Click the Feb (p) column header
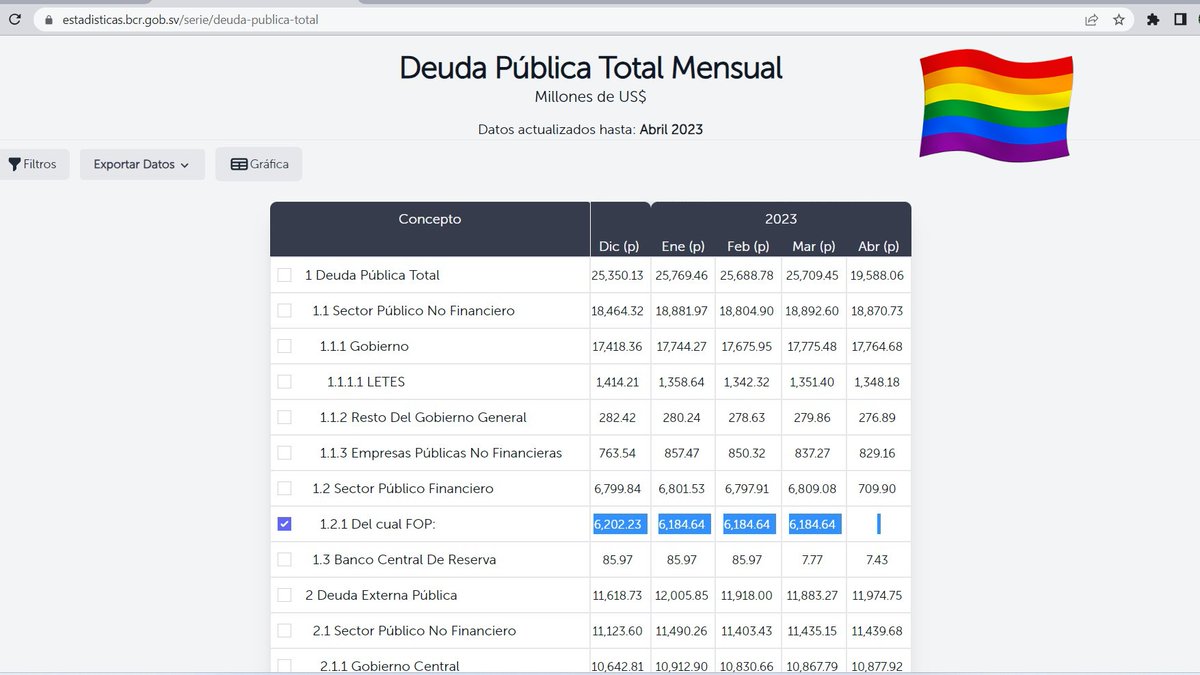The height and width of the screenshot is (675, 1200). [748, 246]
